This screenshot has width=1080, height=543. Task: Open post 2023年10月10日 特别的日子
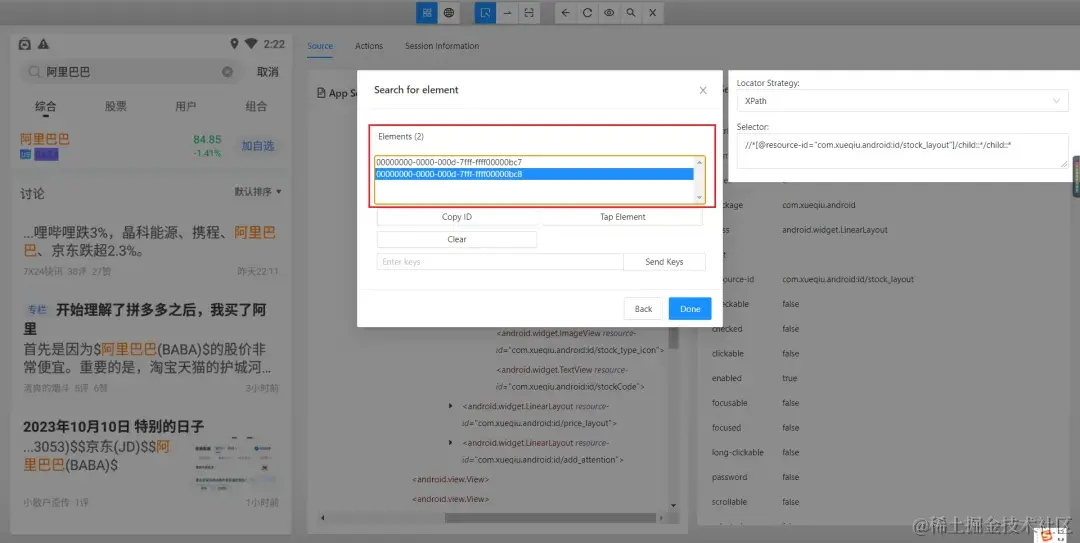point(114,427)
